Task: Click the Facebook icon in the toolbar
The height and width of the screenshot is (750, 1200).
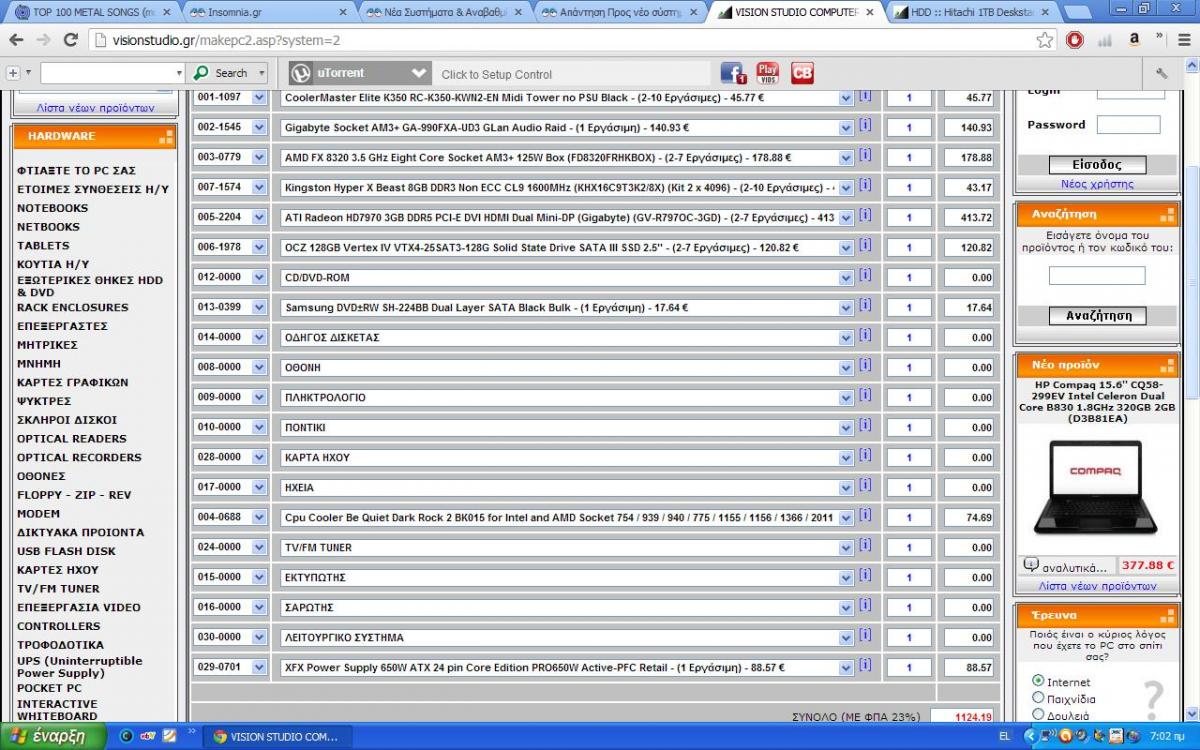Action: coord(733,73)
